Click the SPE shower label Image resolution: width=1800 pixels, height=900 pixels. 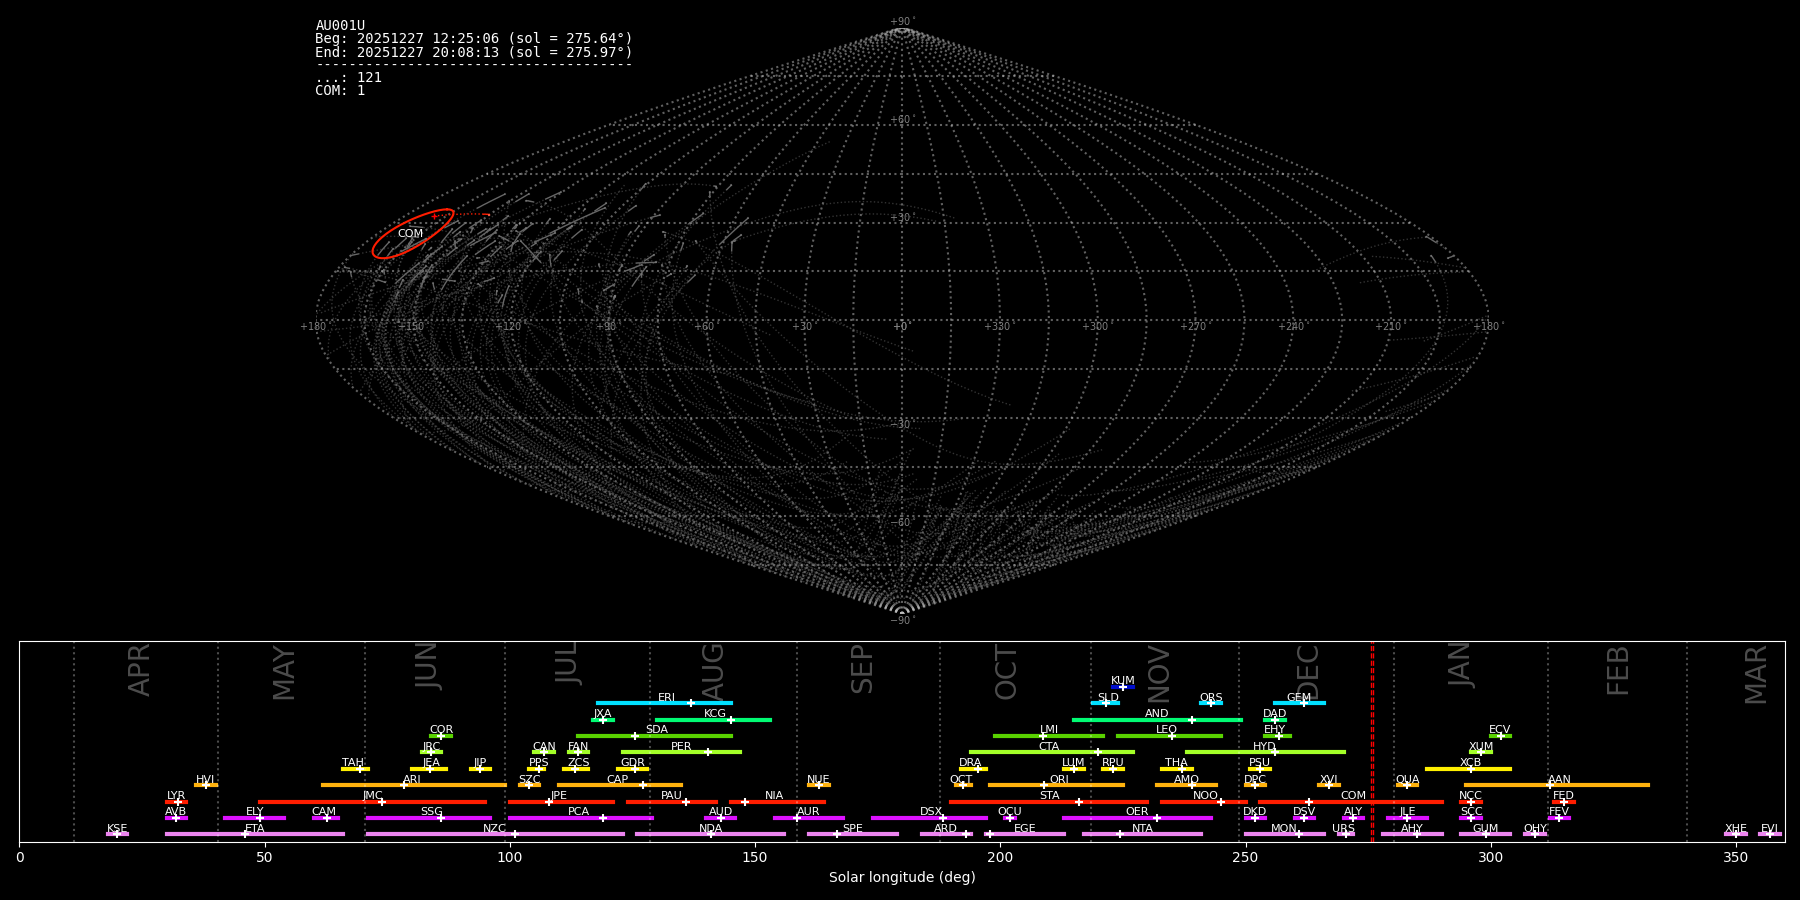pyautogui.click(x=853, y=829)
